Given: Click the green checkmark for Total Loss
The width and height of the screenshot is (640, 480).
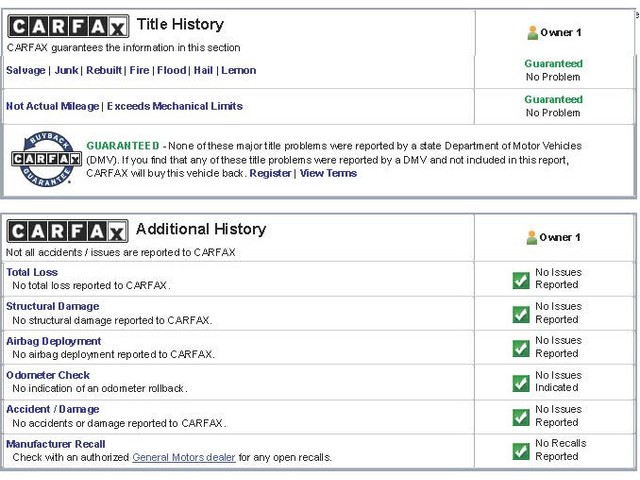Looking at the screenshot, I should [521, 279].
